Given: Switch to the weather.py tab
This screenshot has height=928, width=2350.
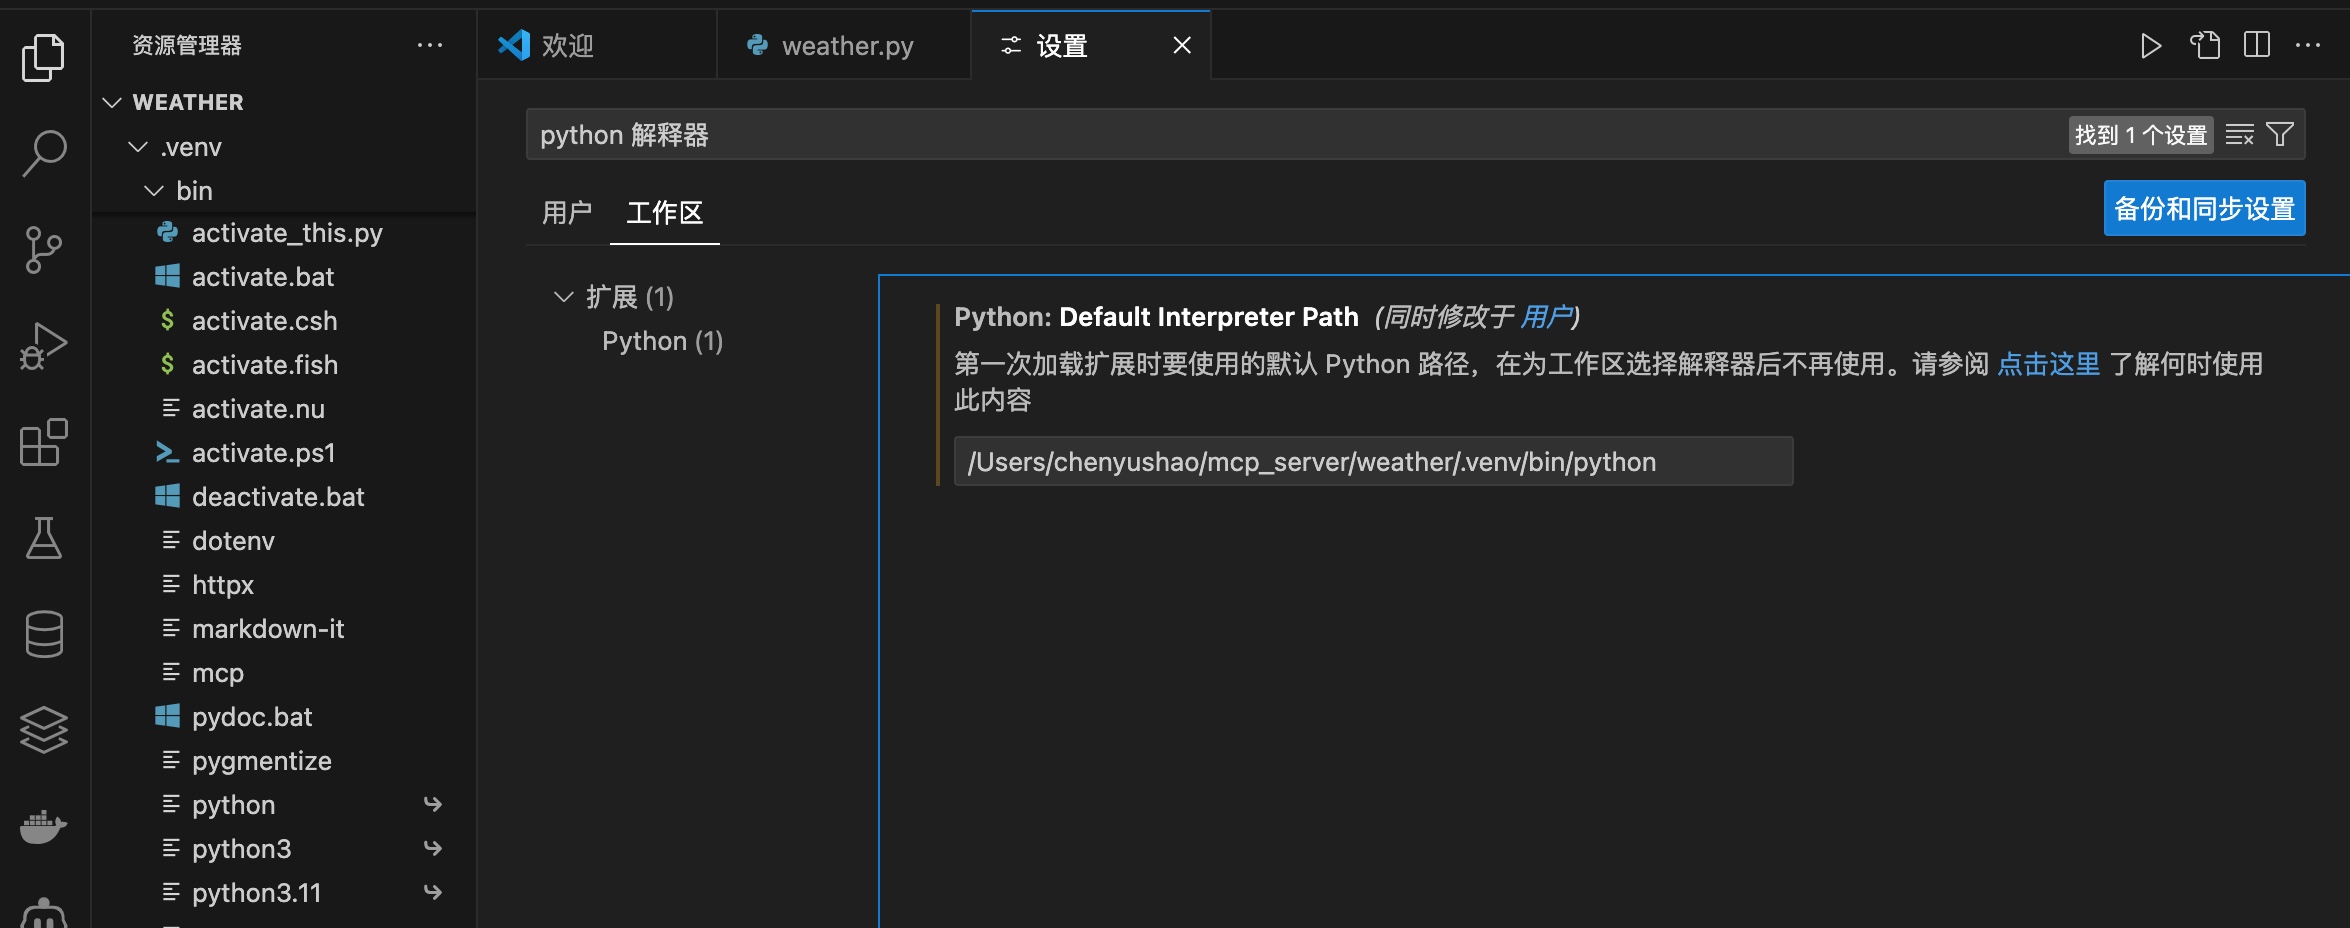Looking at the screenshot, I should tap(844, 45).
